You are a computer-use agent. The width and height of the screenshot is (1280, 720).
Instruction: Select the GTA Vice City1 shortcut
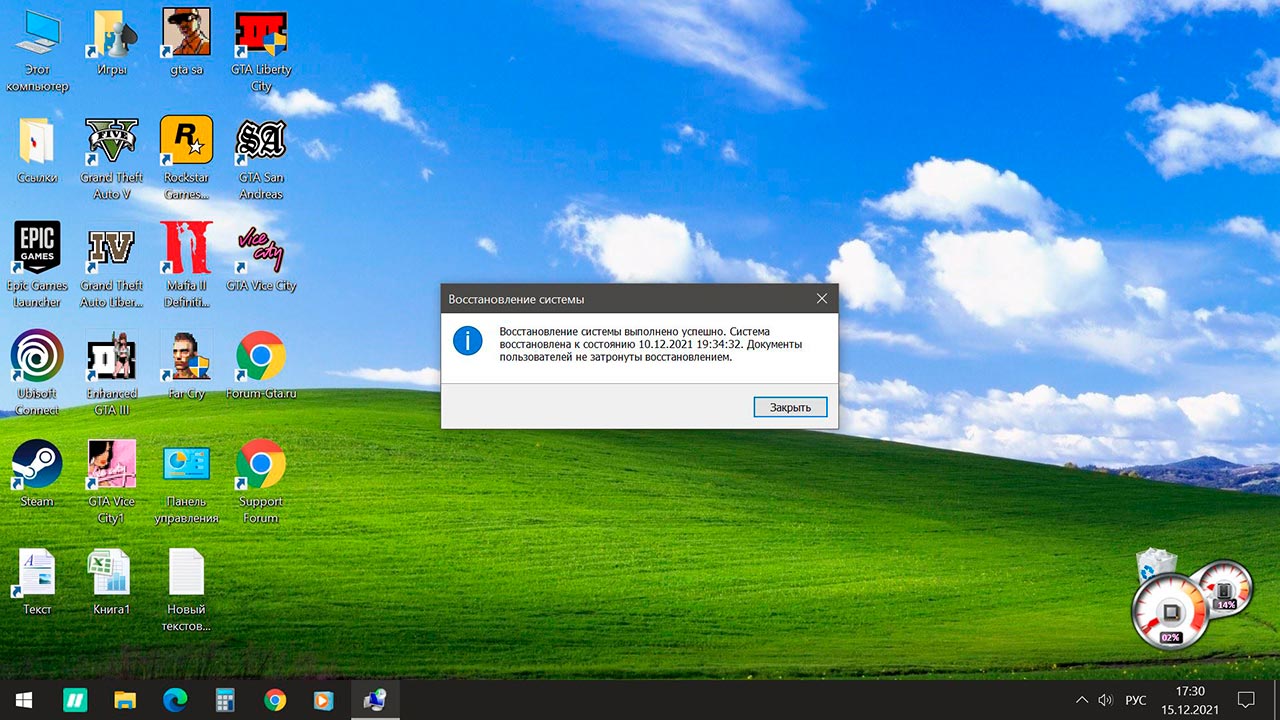[x=112, y=483]
